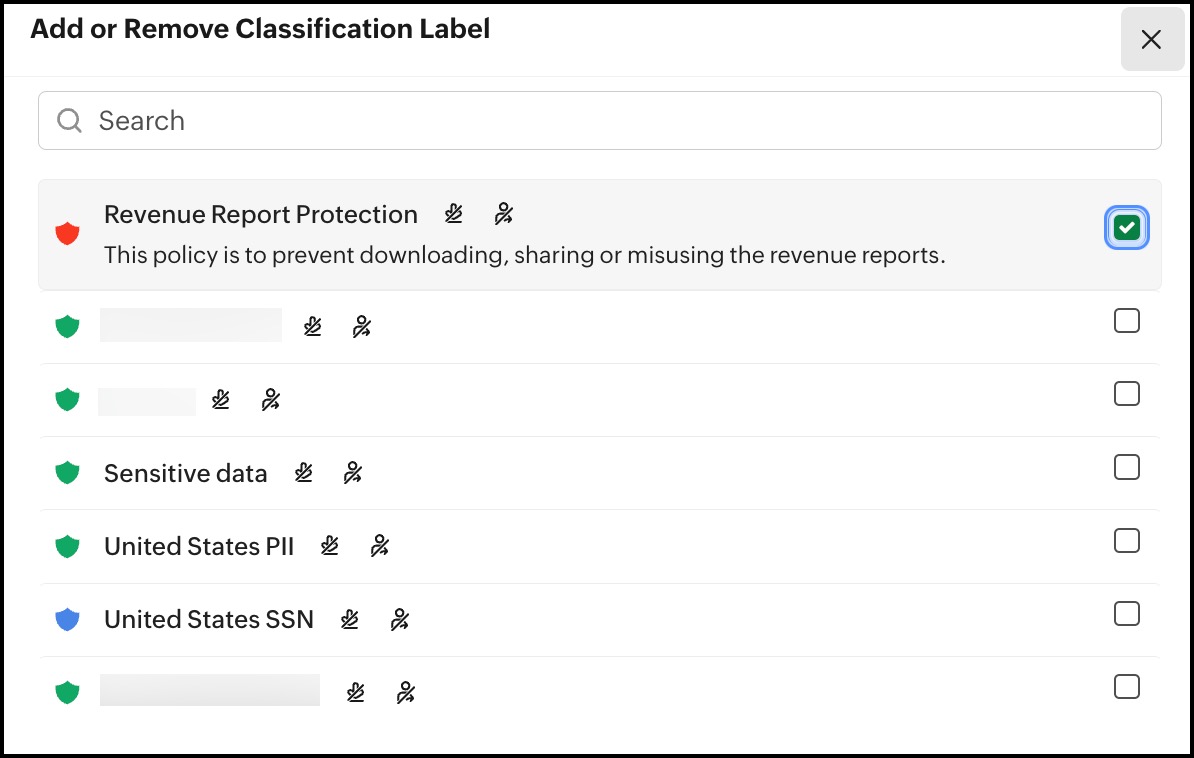Click the user-blocked icon next to United States SSN
This screenshot has width=1194, height=758.
point(400,619)
